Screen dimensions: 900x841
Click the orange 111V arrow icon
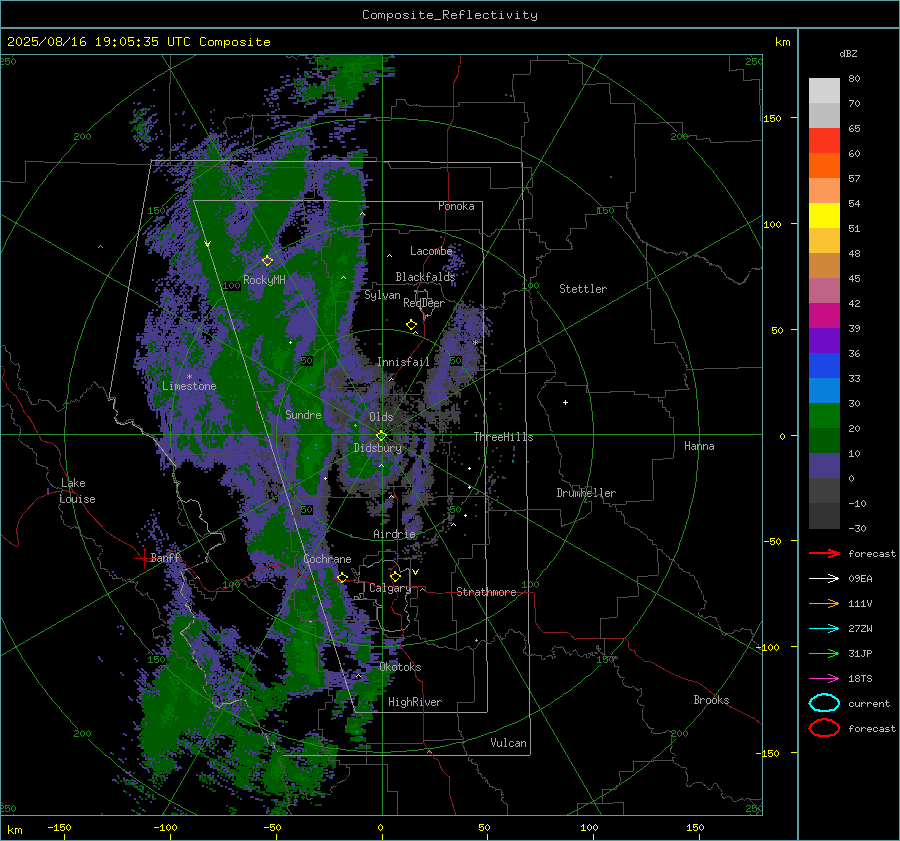point(824,603)
